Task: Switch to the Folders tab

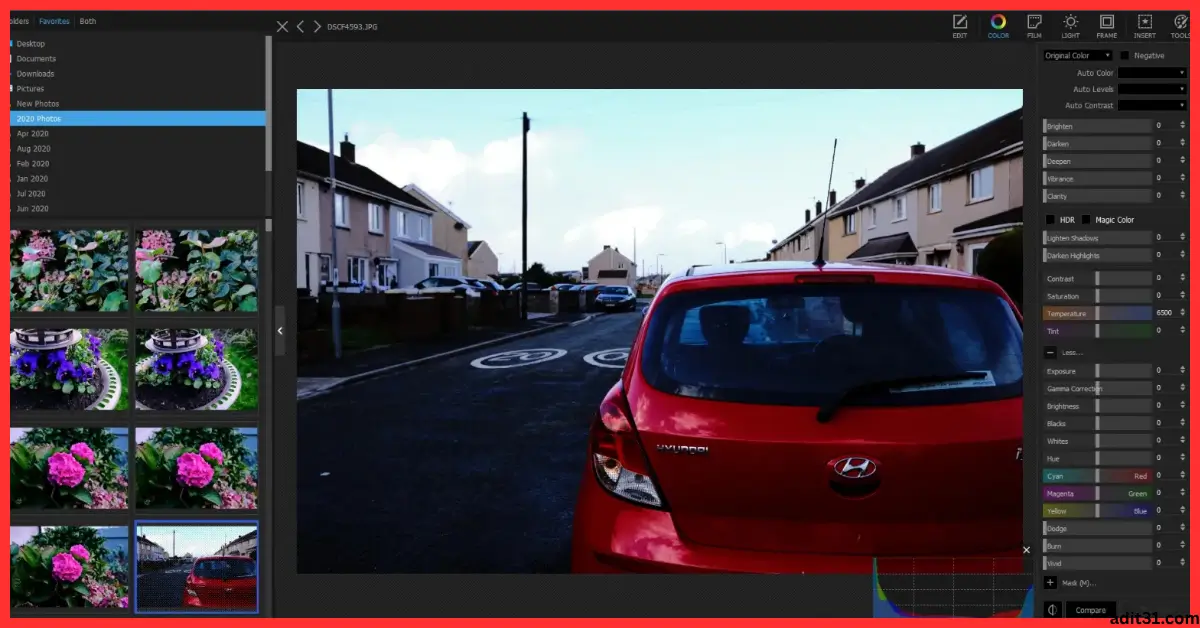Action: click(18, 21)
